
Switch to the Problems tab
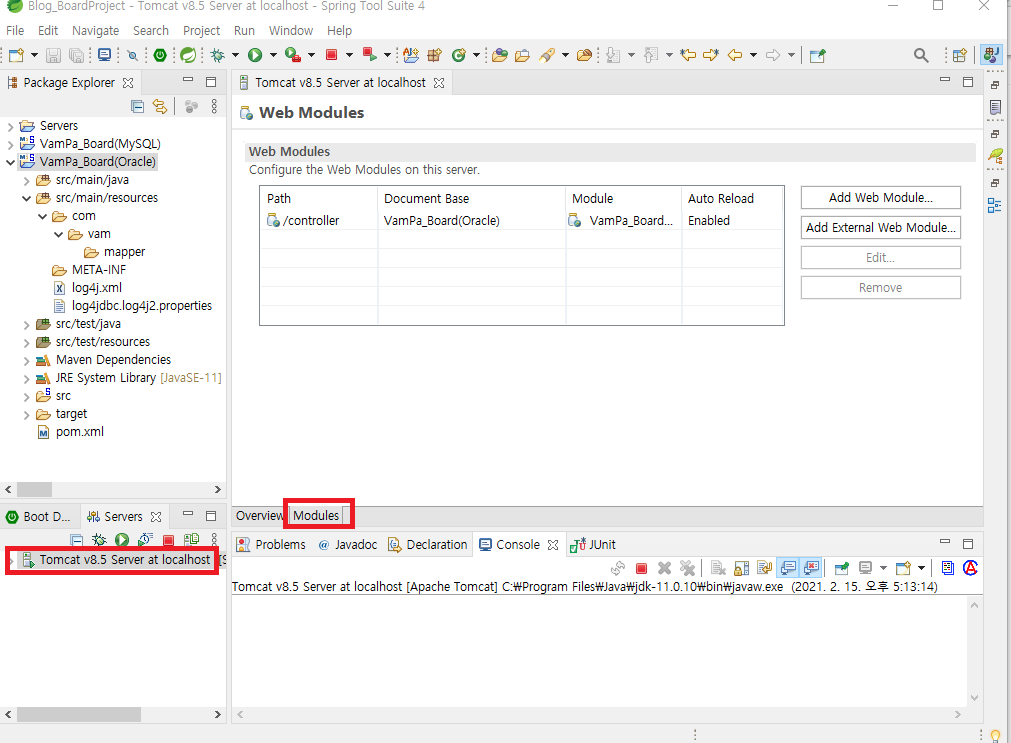pyautogui.click(x=271, y=544)
